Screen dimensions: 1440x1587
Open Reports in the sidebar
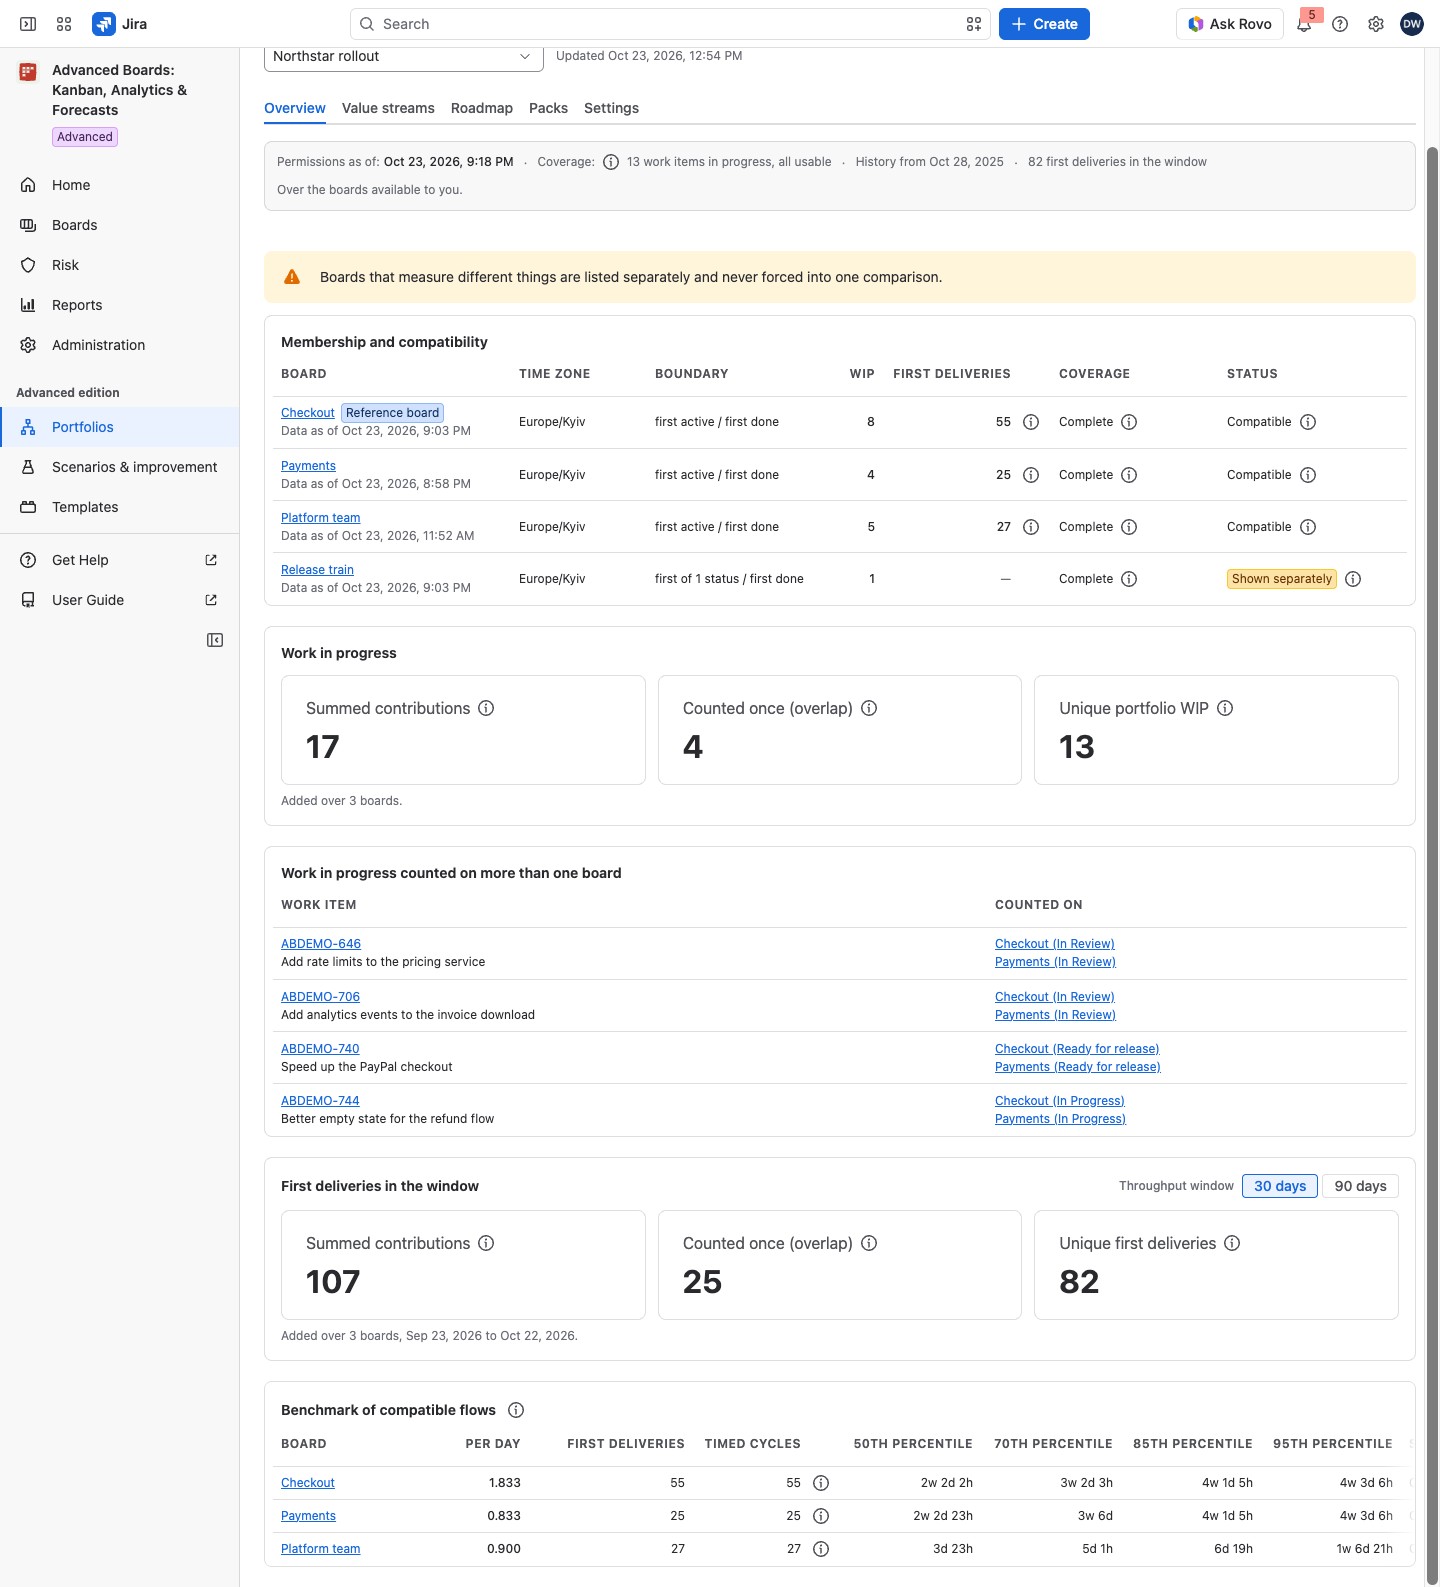(120, 305)
